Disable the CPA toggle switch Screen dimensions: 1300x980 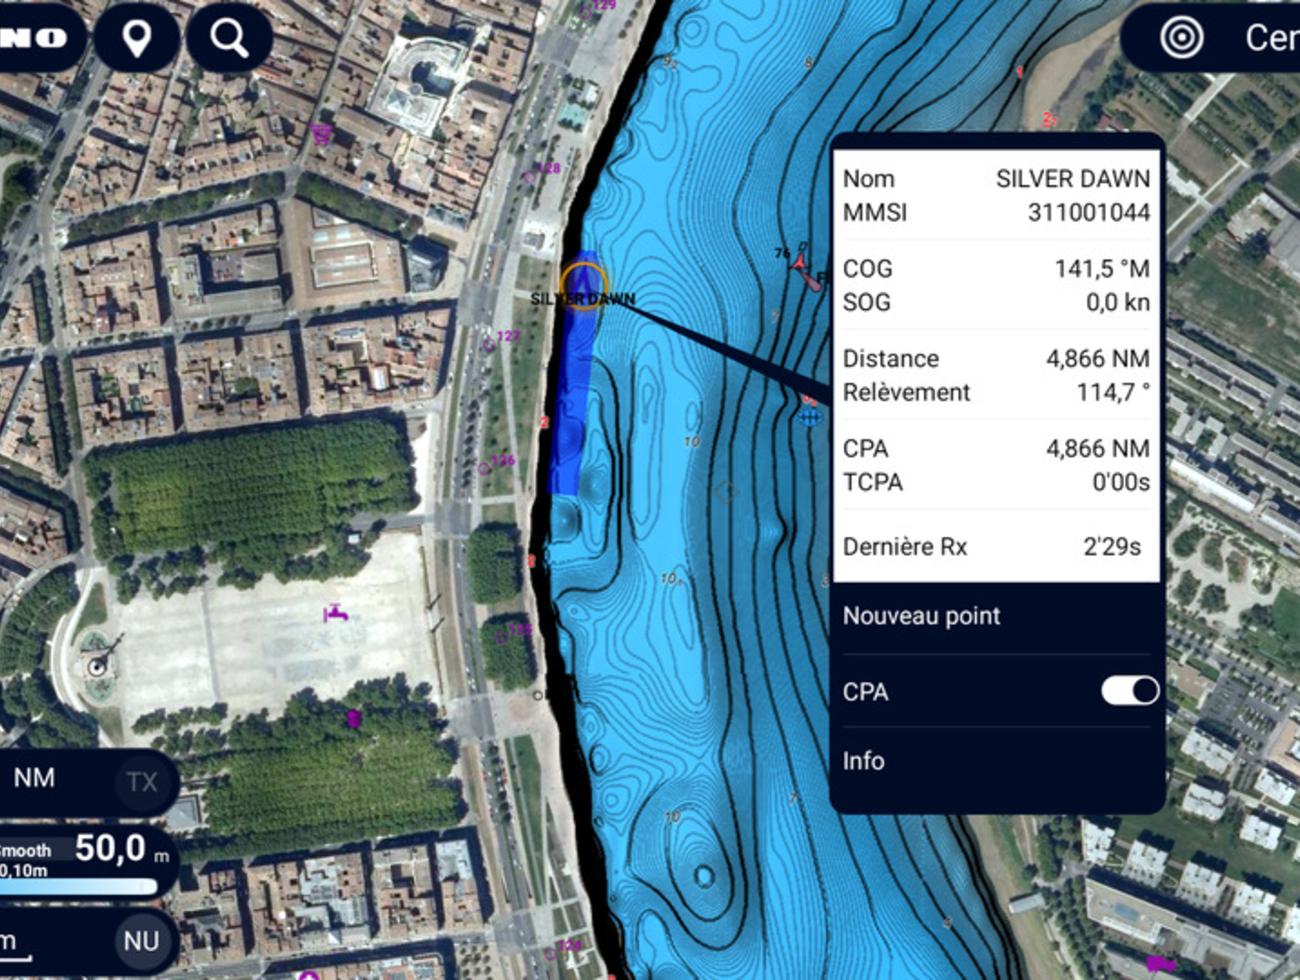[1130, 691]
